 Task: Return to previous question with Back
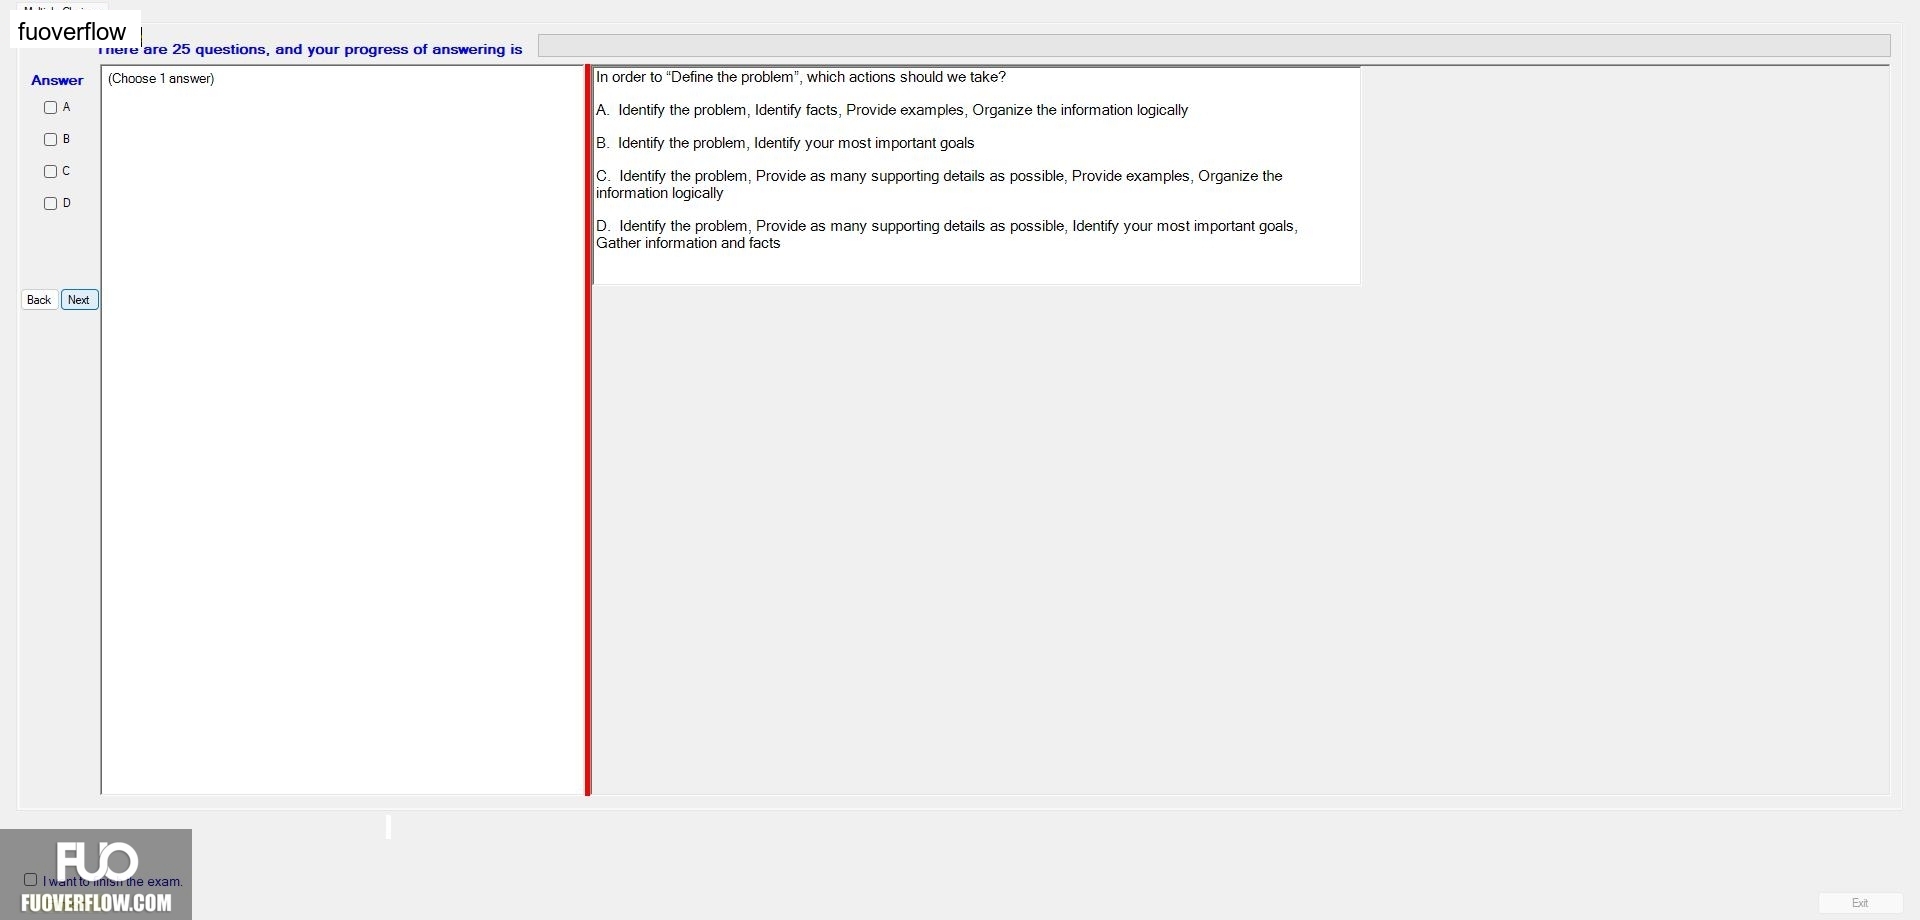coord(39,300)
